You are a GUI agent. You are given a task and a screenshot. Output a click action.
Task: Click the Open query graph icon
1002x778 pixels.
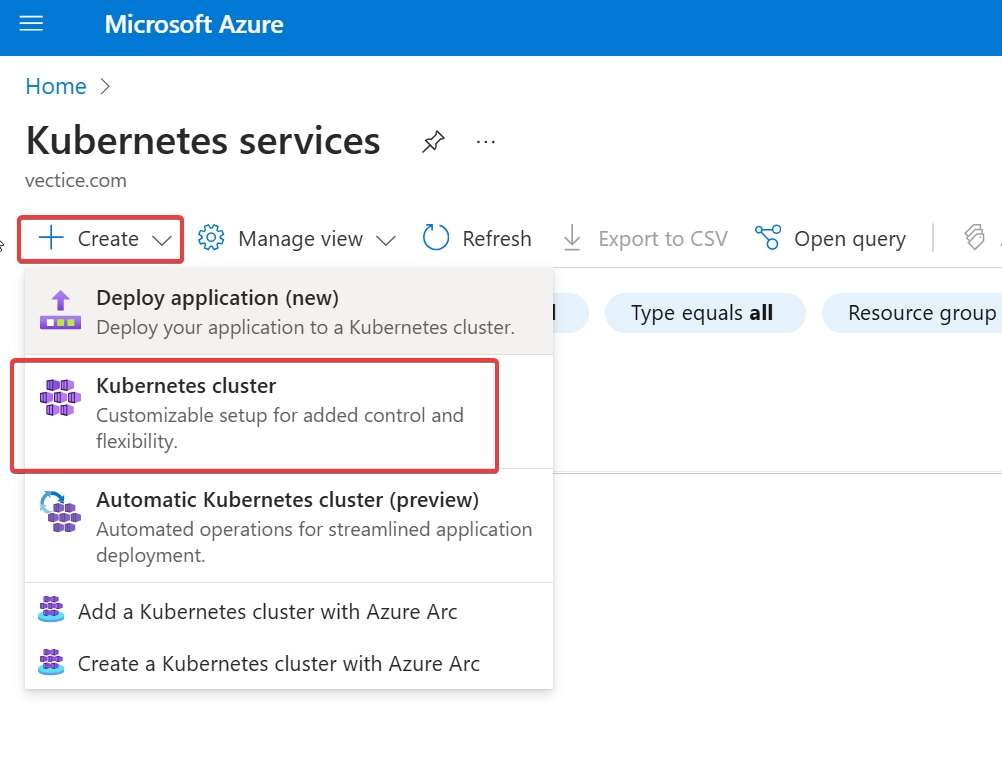768,238
